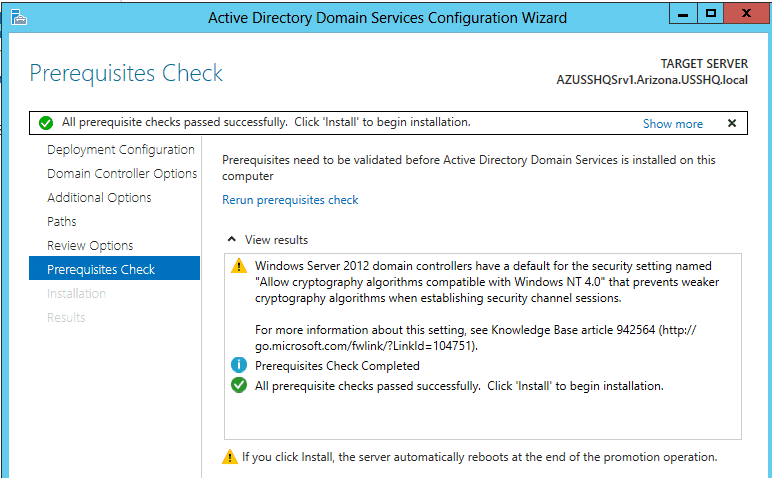Click Rerun prerequisites check link
The height and width of the screenshot is (478, 772).
point(290,200)
